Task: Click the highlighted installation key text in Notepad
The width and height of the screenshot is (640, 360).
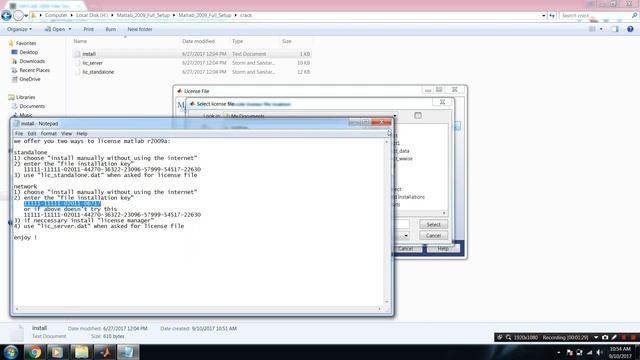Action: (x=62, y=203)
